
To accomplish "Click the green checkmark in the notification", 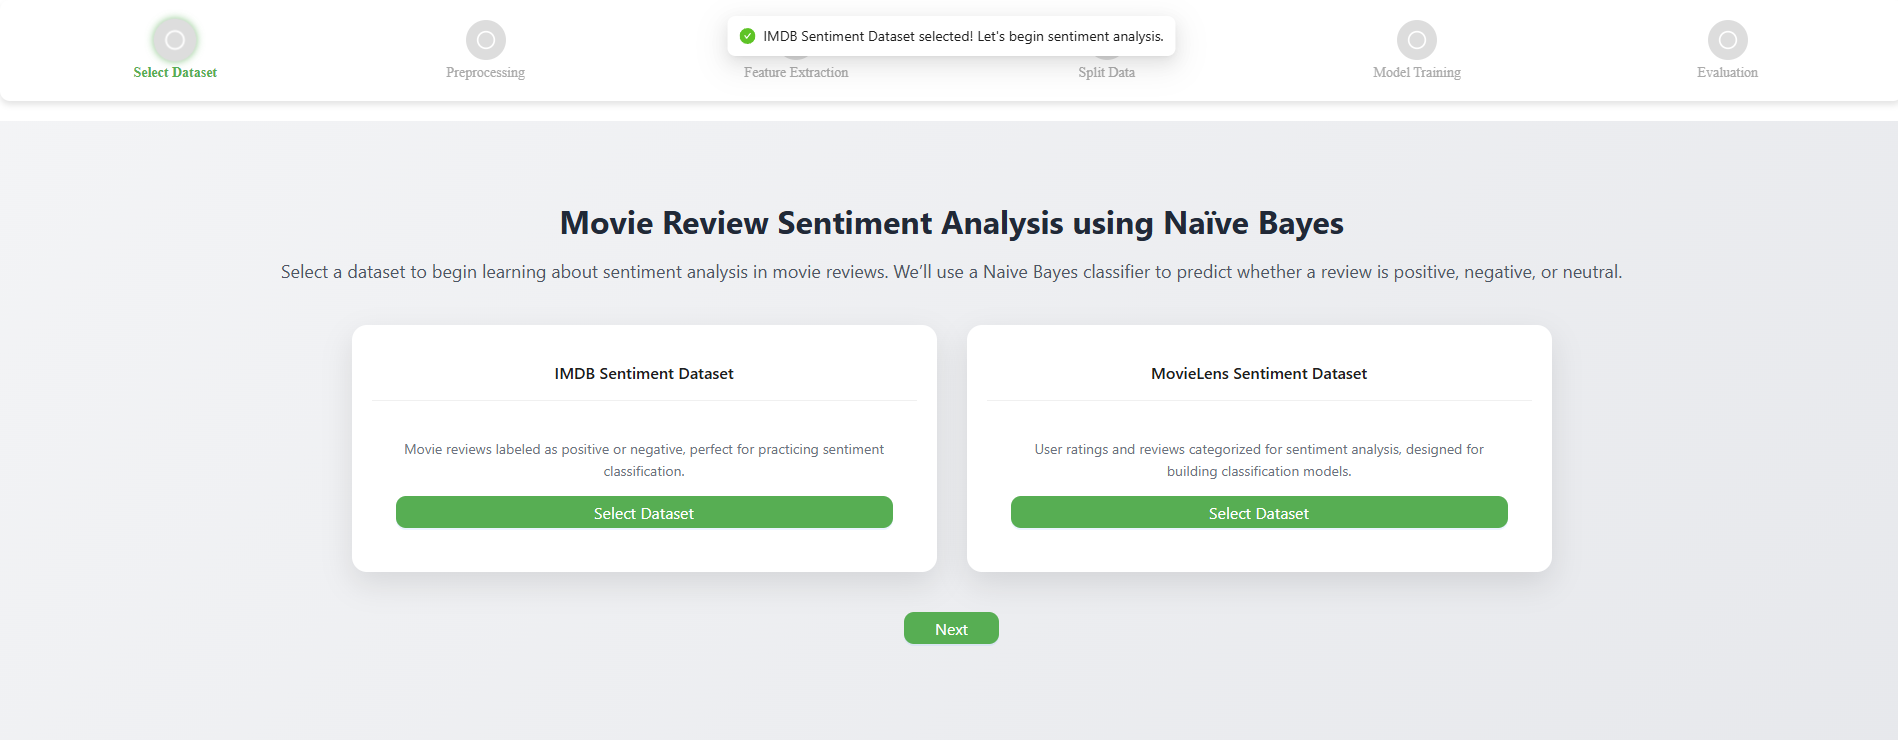I will click(747, 36).
